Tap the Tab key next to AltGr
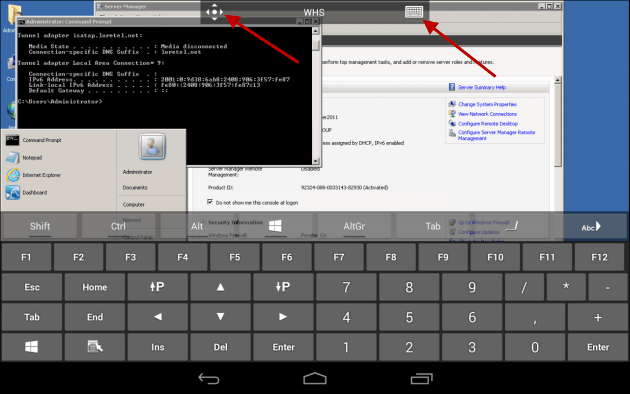The image size is (630, 394). point(433,226)
